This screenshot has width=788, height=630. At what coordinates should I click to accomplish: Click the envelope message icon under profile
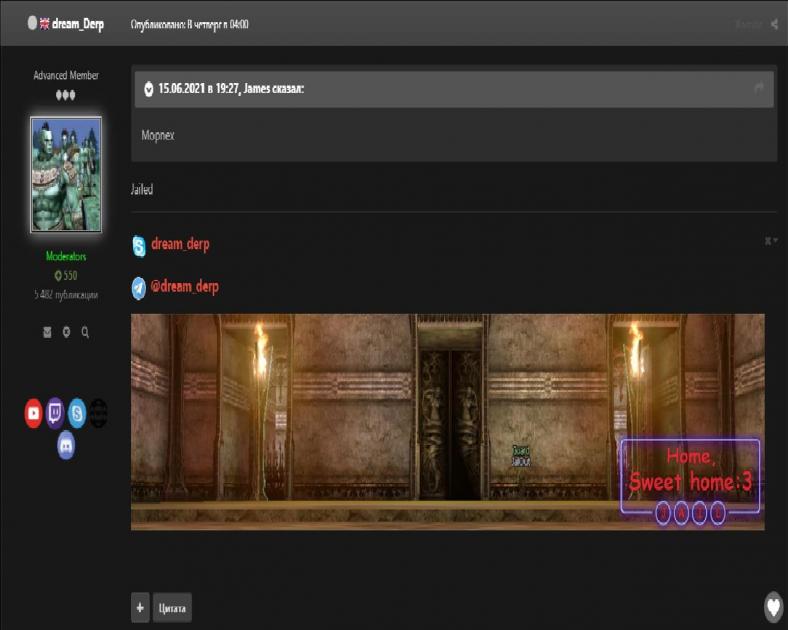(x=47, y=332)
